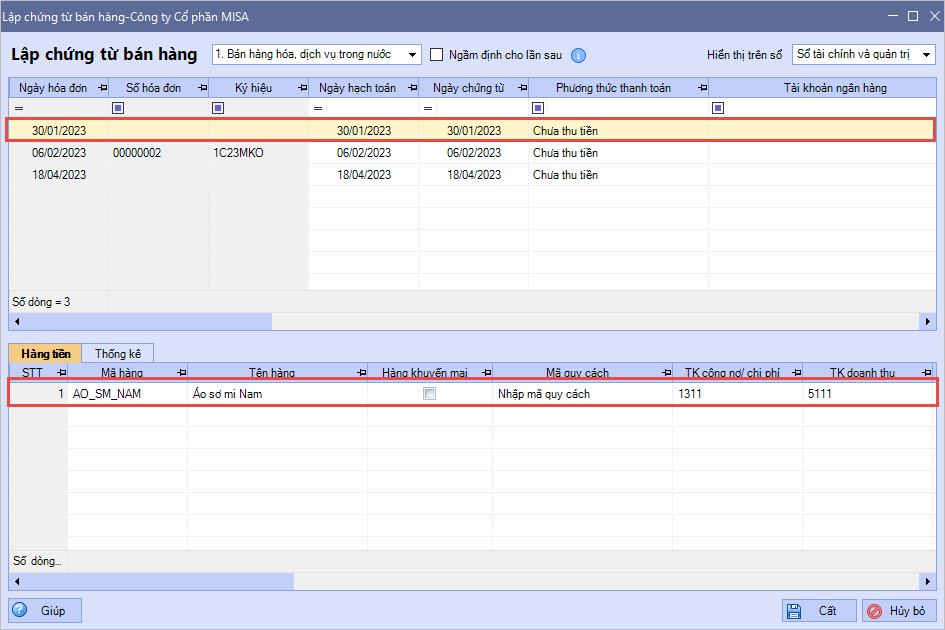This screenshot has width=945, height=630.
Task: Open filter operator icon under Ký hiệu
Action: pos(218,108)
